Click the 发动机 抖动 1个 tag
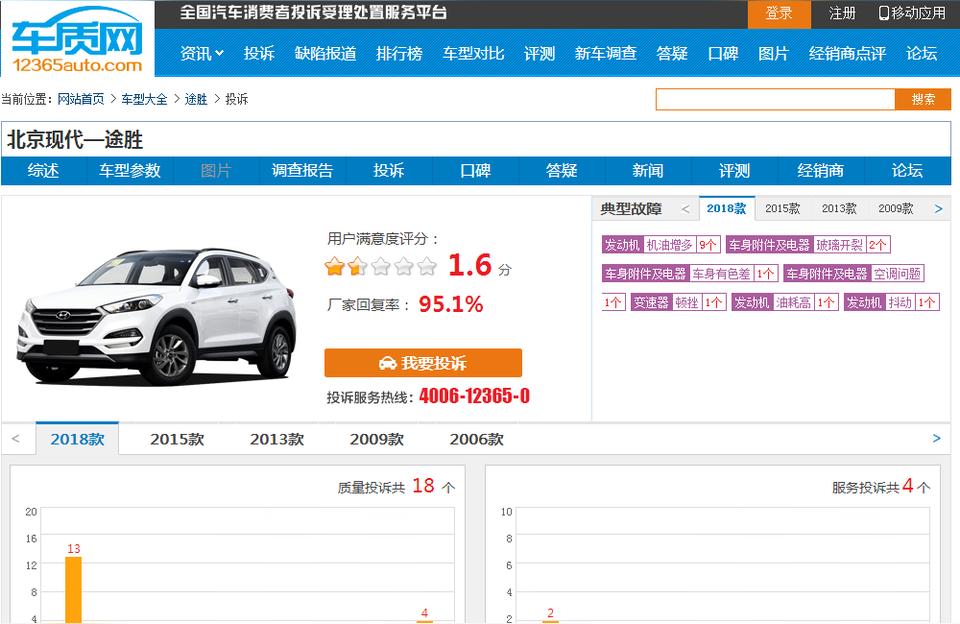The width and height of the screenshot is (960, 624). point(891,302)
